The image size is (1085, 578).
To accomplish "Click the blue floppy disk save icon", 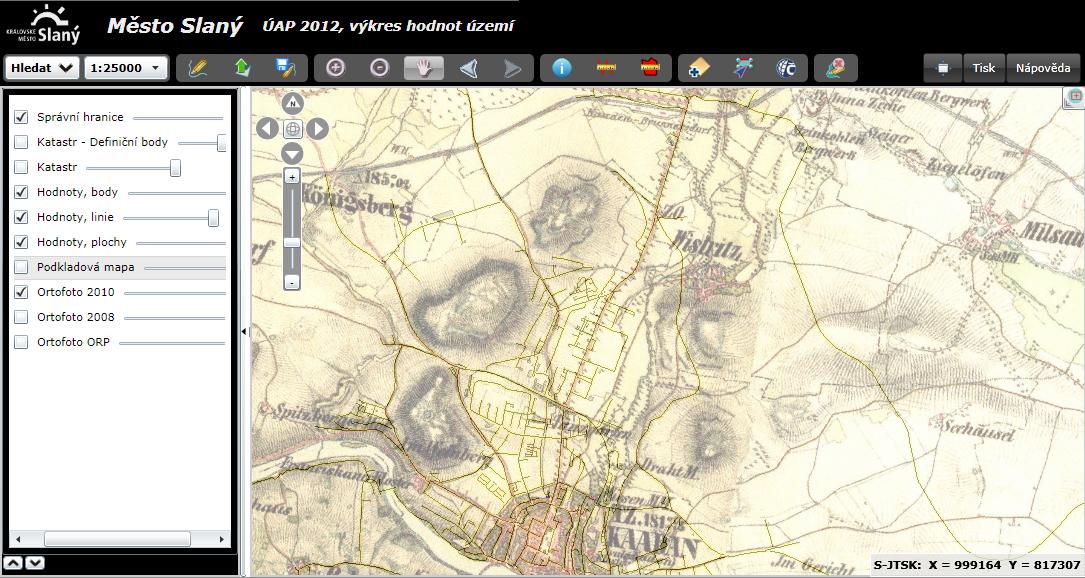I will click(285, 68).
